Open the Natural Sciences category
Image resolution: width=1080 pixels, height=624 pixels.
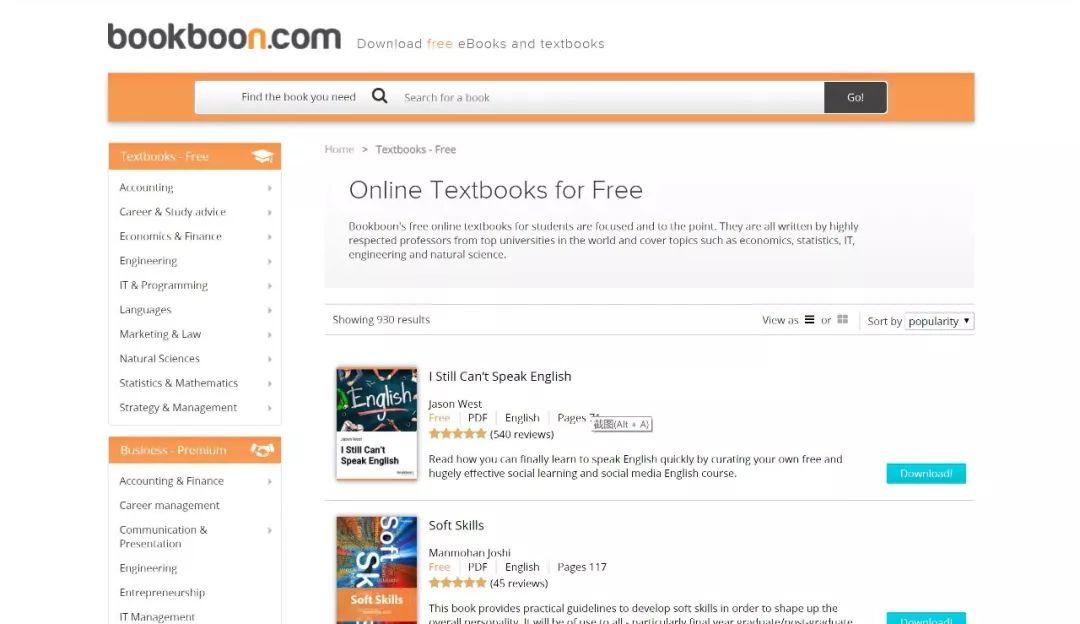(159, 358)
